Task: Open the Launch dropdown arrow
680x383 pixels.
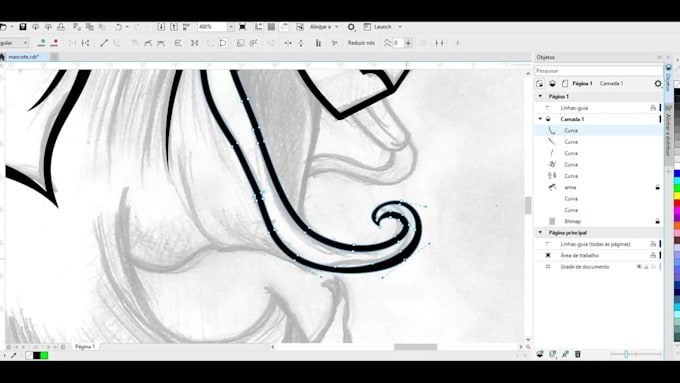Action: coord(400,27)
